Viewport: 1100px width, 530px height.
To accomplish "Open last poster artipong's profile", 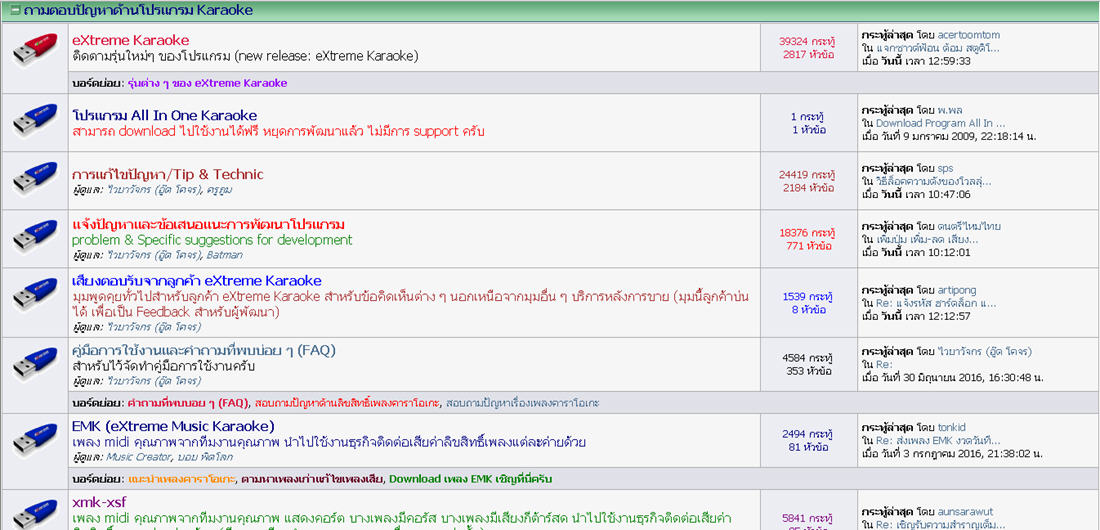I will 956,290.
